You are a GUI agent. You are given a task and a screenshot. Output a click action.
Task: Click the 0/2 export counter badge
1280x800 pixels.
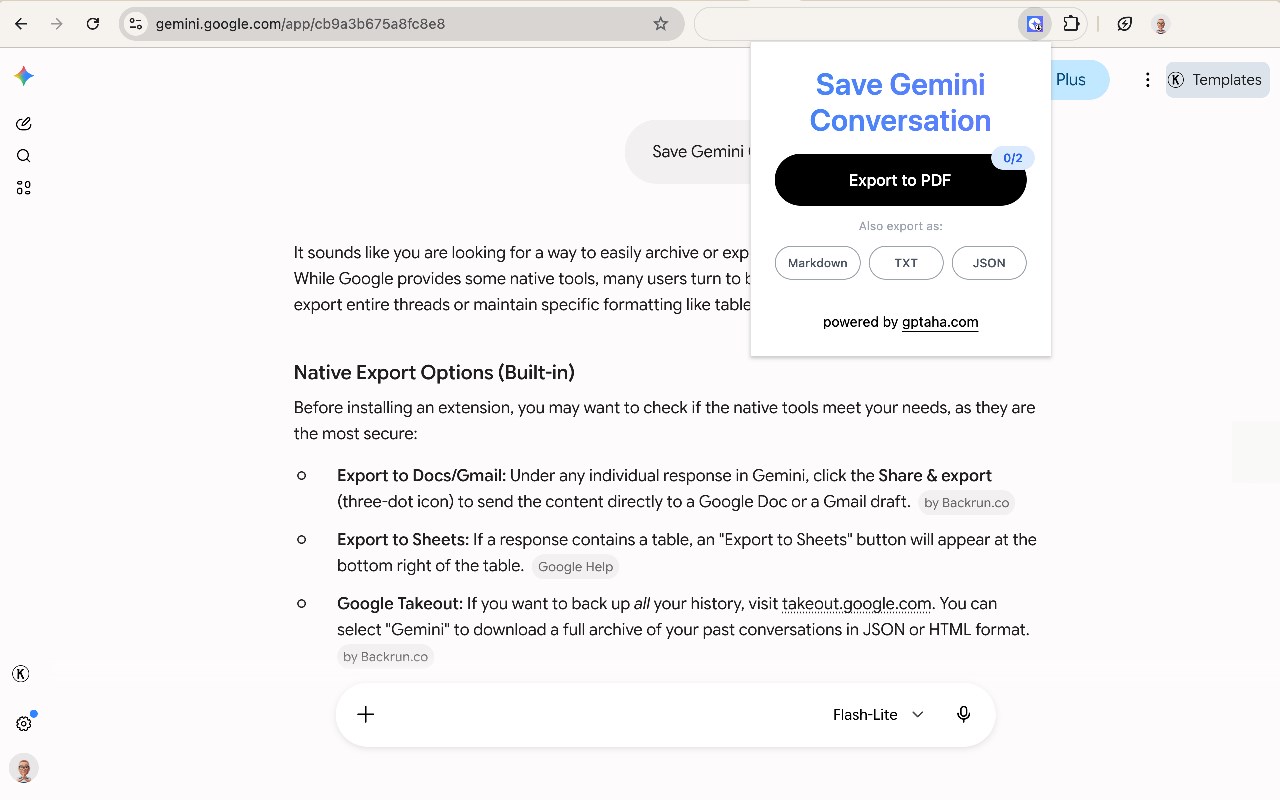pos(1013,158)
